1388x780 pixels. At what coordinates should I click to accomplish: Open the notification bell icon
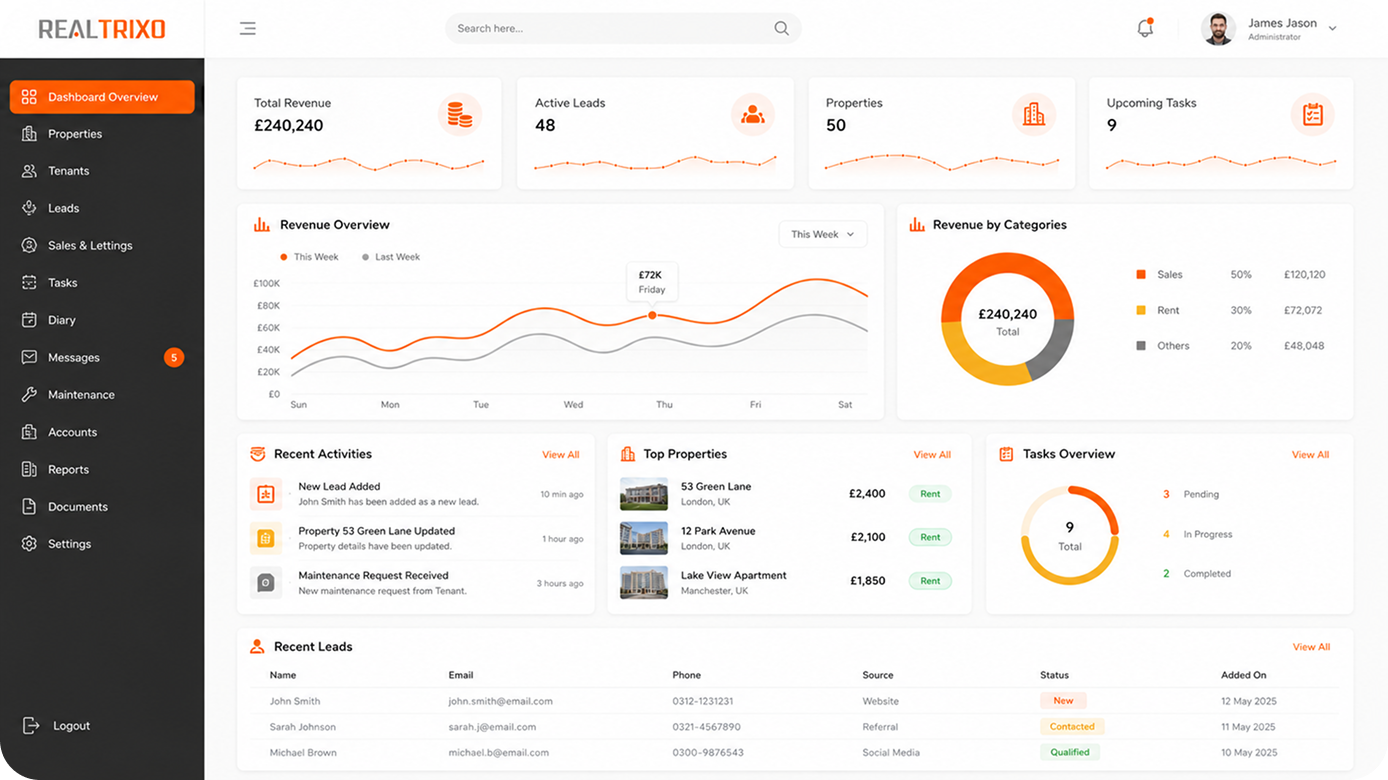click(1145, 28)
